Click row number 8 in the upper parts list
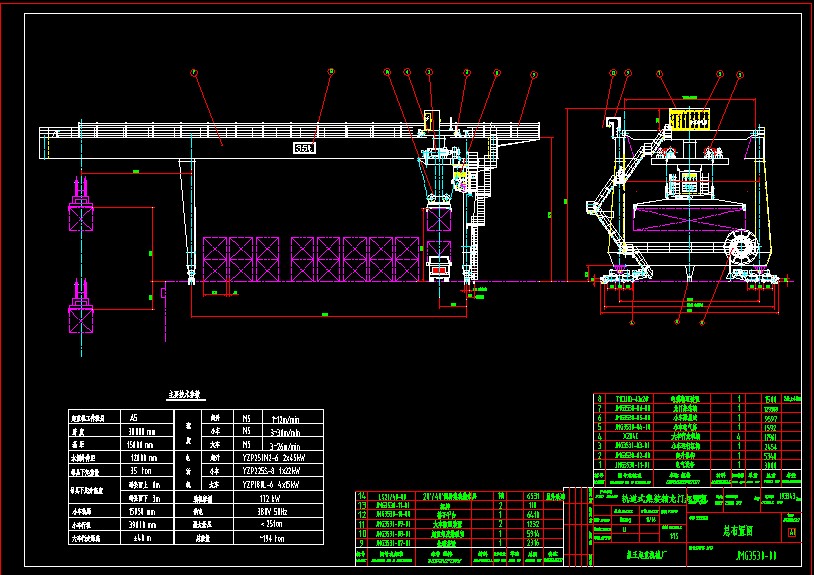 coord(600,398)
